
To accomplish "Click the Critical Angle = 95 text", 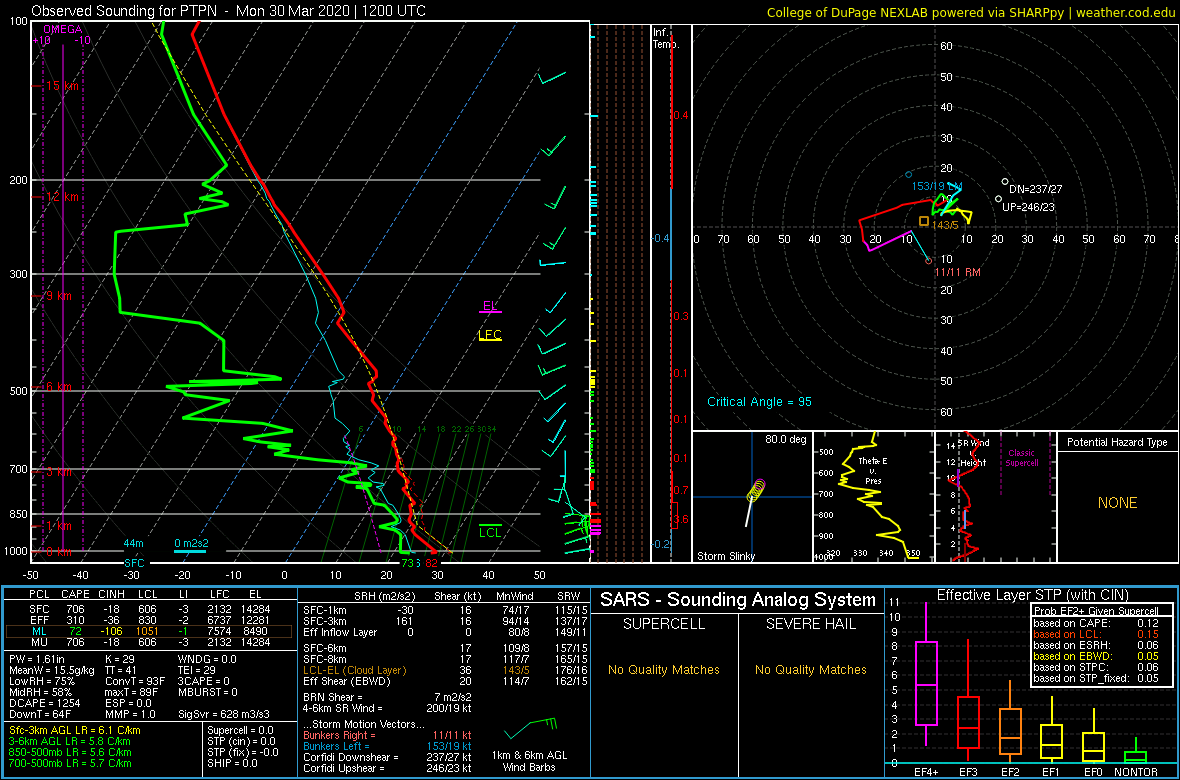I will coord(759,401).
